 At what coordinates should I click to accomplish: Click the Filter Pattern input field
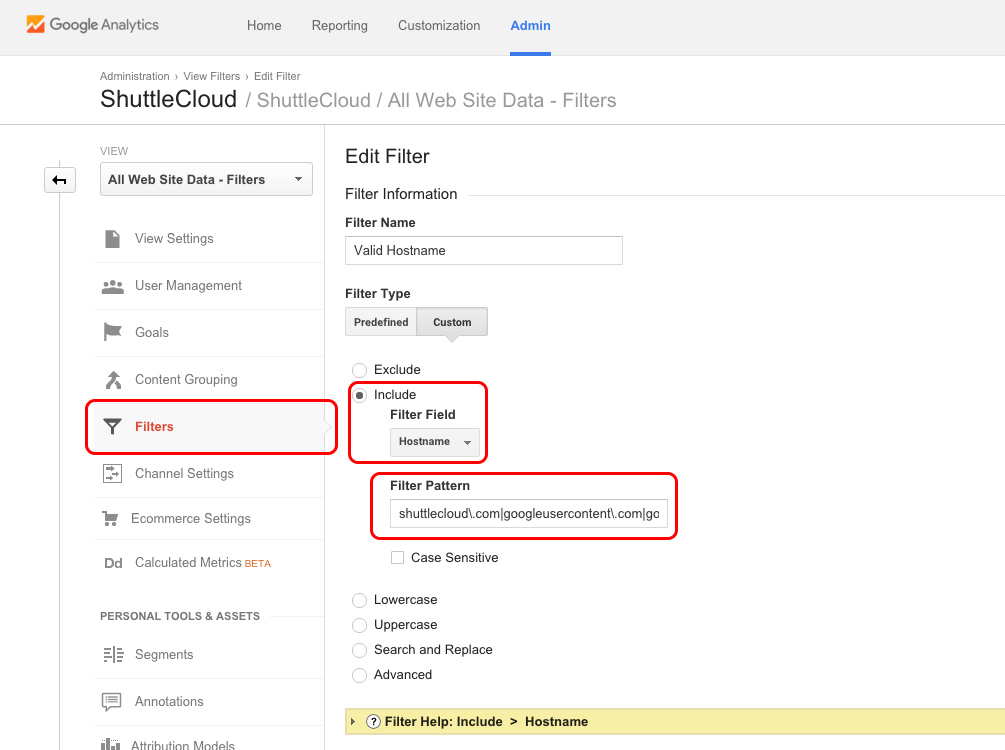[529, 513]
